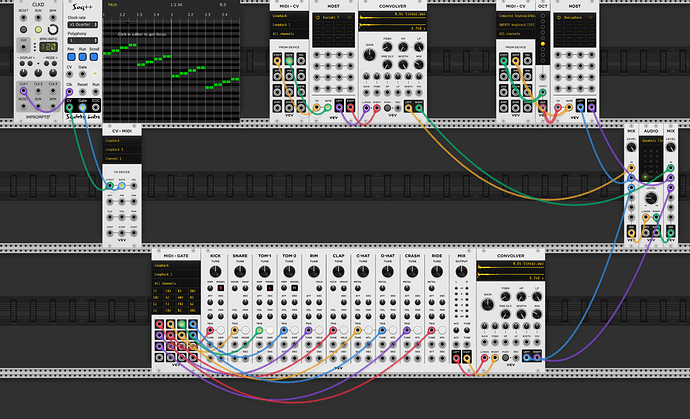This screenshot has height=419, width=690.
Task: Click the LEFT output jack of Kontakt Host
Action: 339,107
